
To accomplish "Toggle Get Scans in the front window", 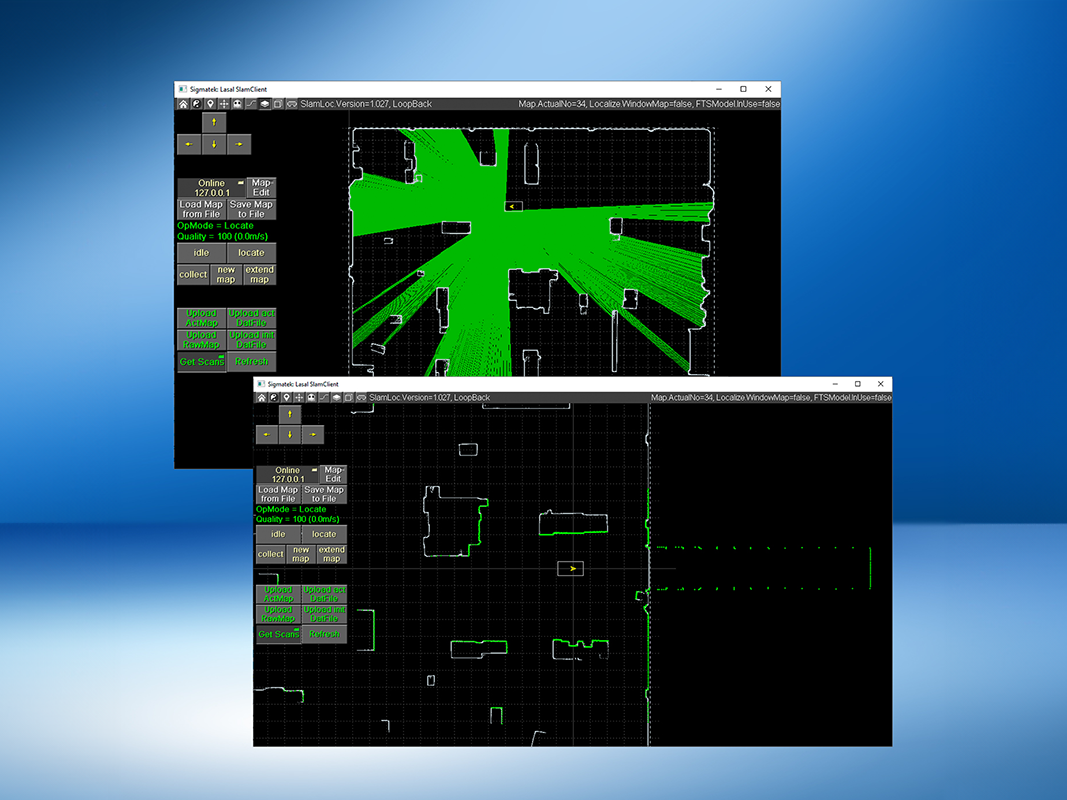I will [278, 634].
